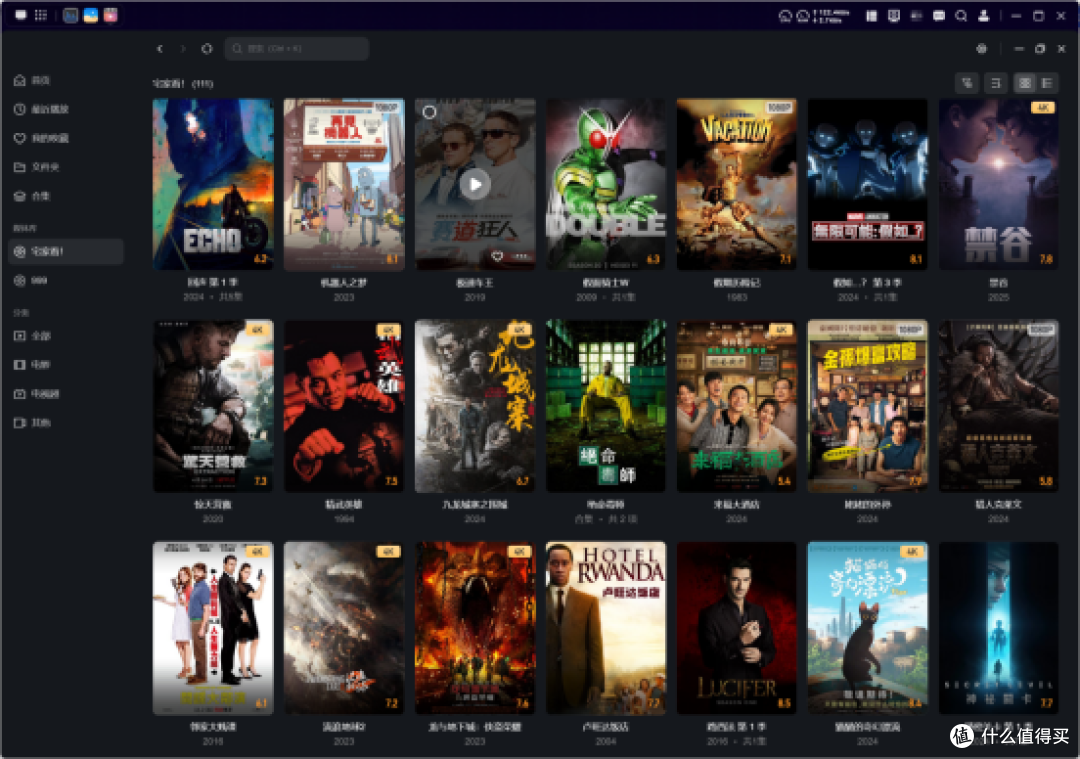This screenshot has height=759, width=1080.
Task: Open the Secret Level blue-door poster
Action: 998,627
